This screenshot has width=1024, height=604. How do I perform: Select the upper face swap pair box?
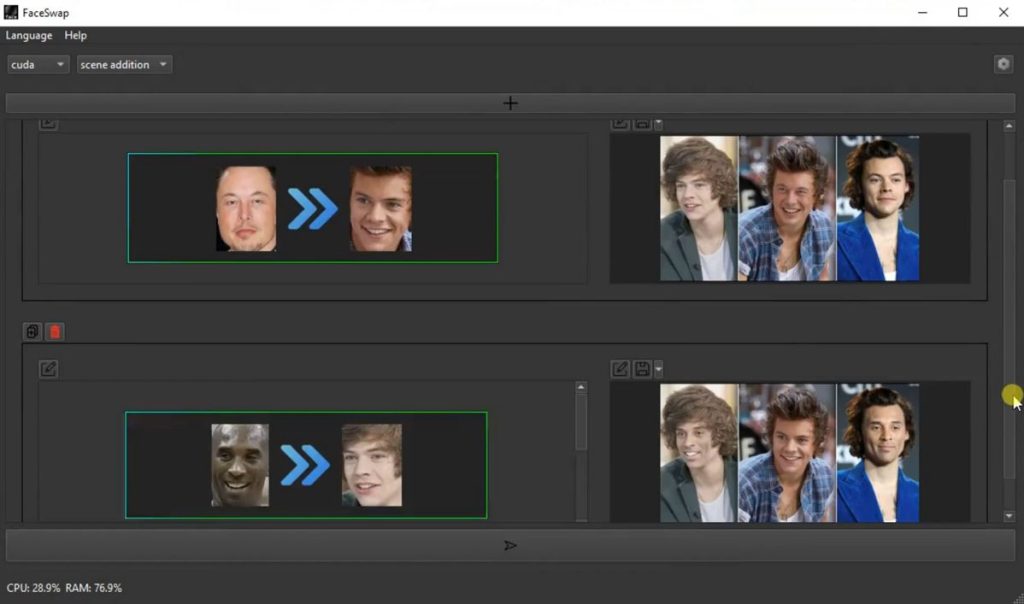[312, 208]
